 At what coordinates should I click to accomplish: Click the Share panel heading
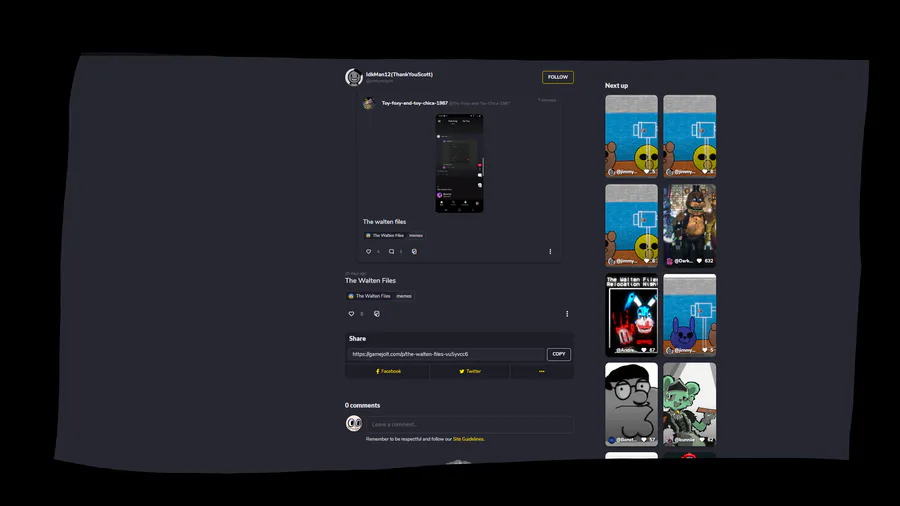tap(357, 338)
